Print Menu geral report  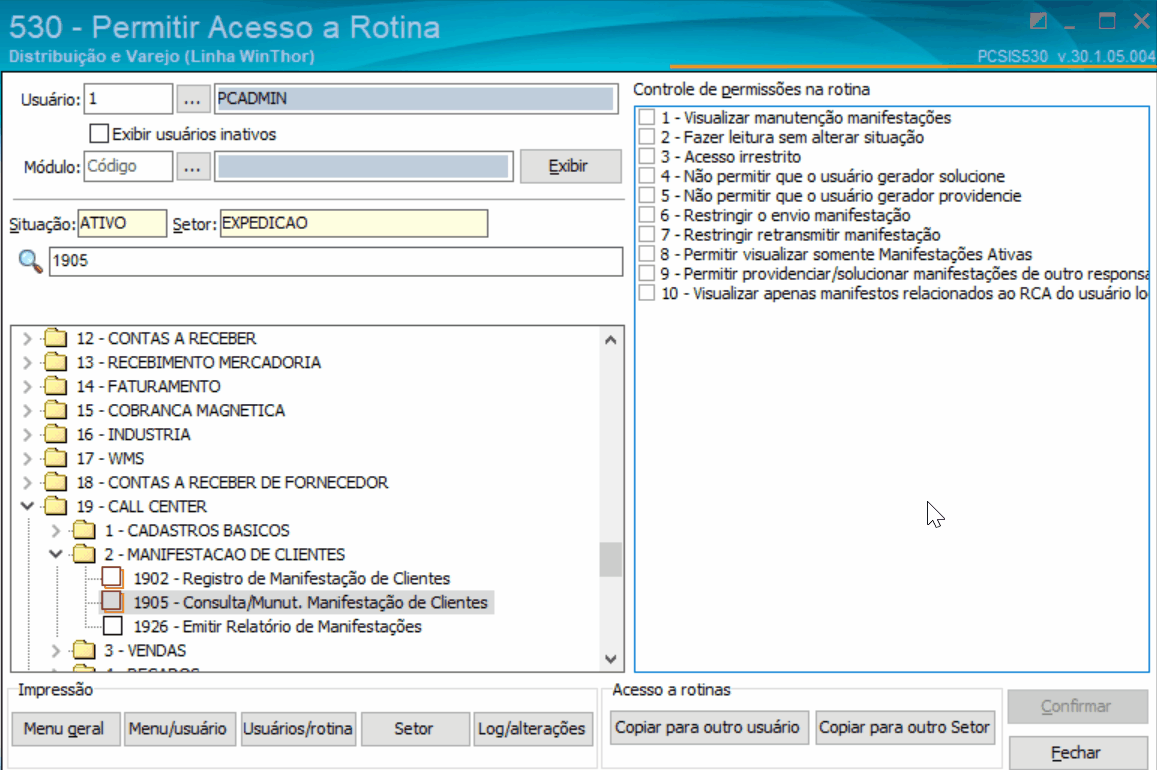click(x=64, y=729)
